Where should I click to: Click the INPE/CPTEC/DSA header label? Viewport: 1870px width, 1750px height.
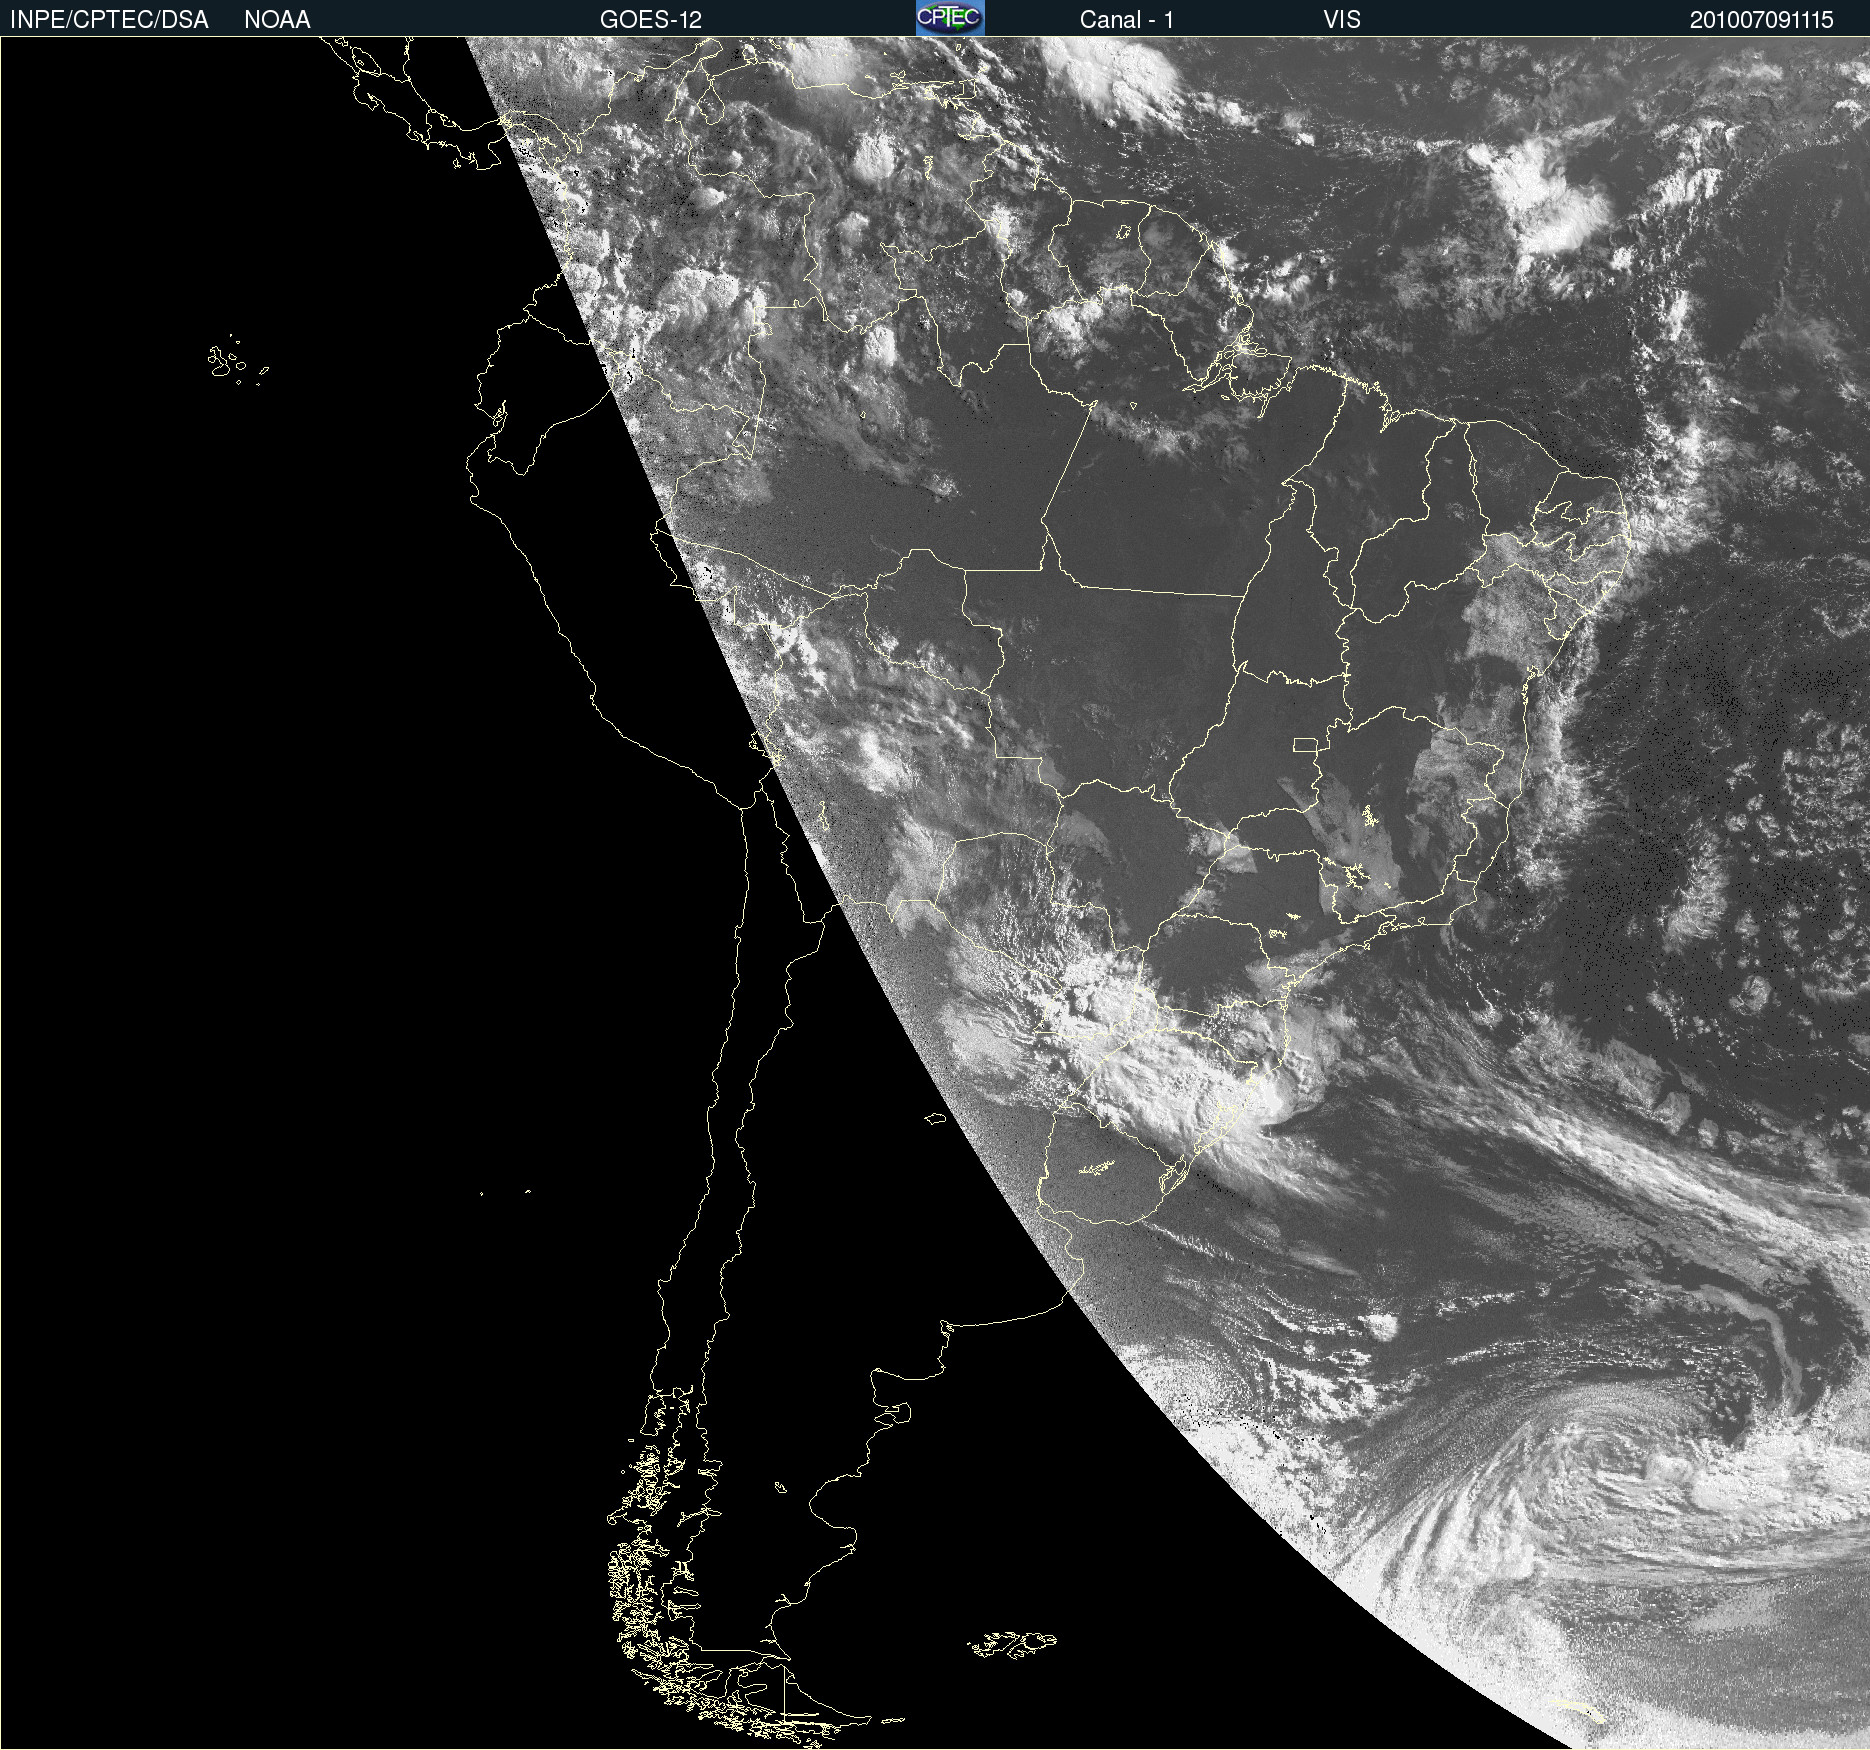pos(109,20)
